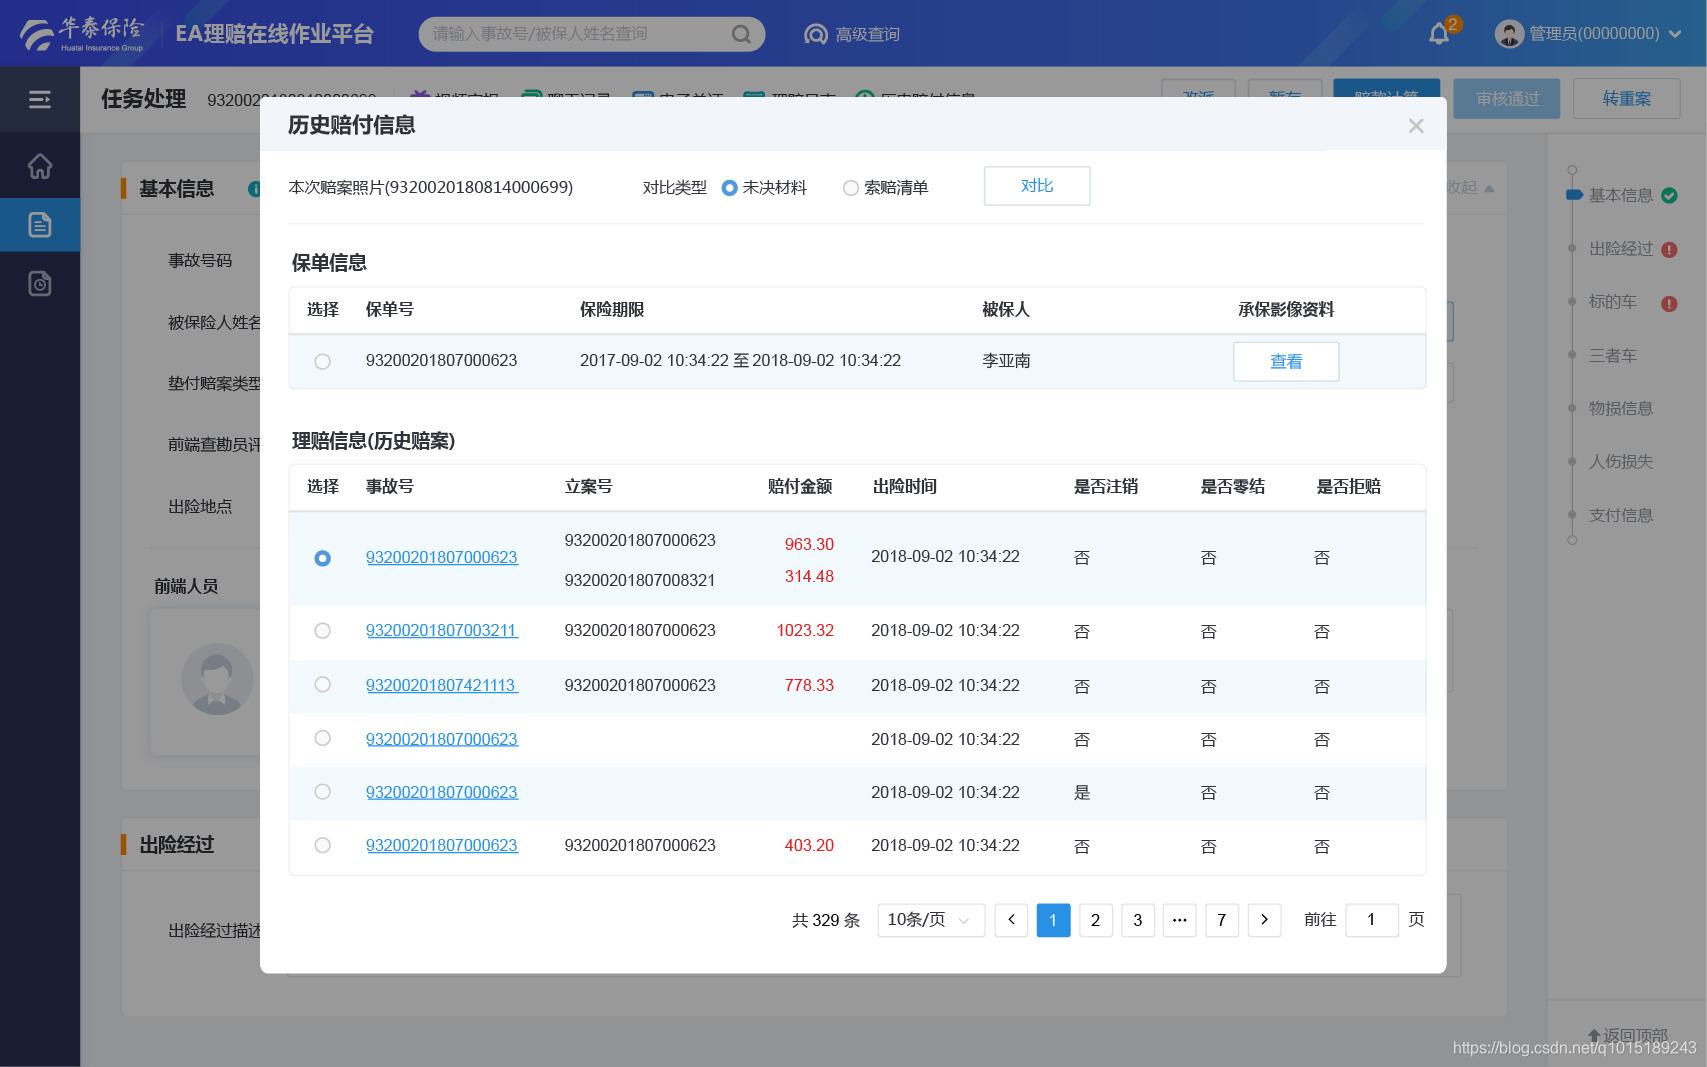This screenshot has height=1067, width=1707.
Task: Click the red alert icon beside 标的车
Action: pos(1669,303)
